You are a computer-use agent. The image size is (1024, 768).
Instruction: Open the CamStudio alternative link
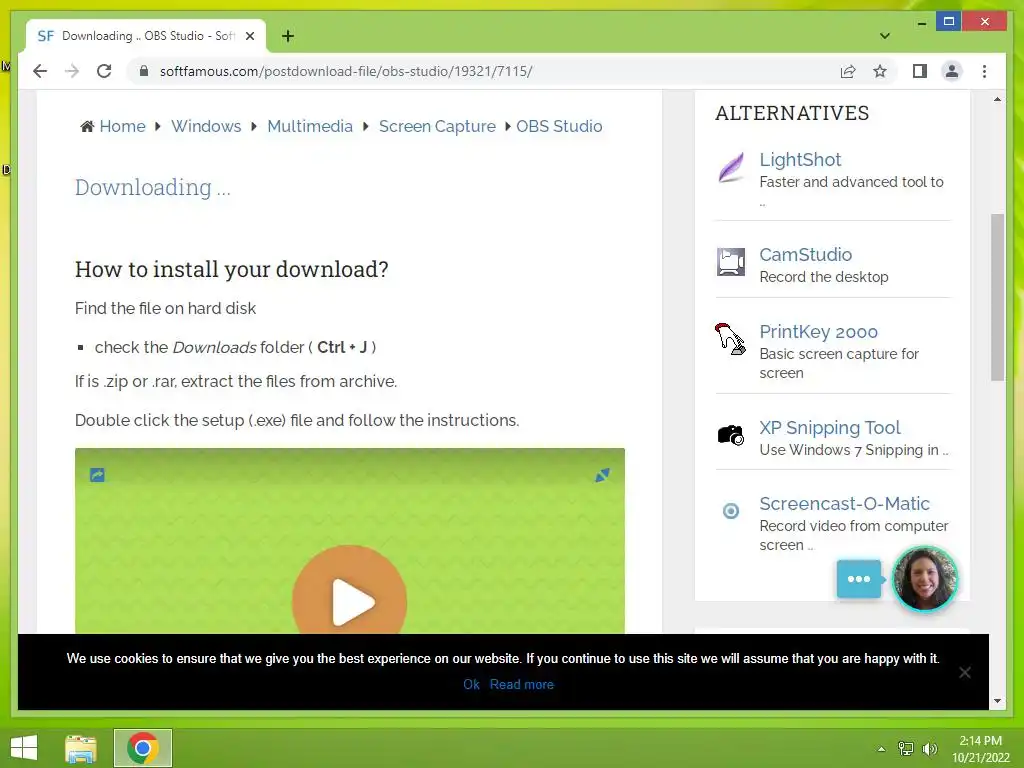(805, 254)
